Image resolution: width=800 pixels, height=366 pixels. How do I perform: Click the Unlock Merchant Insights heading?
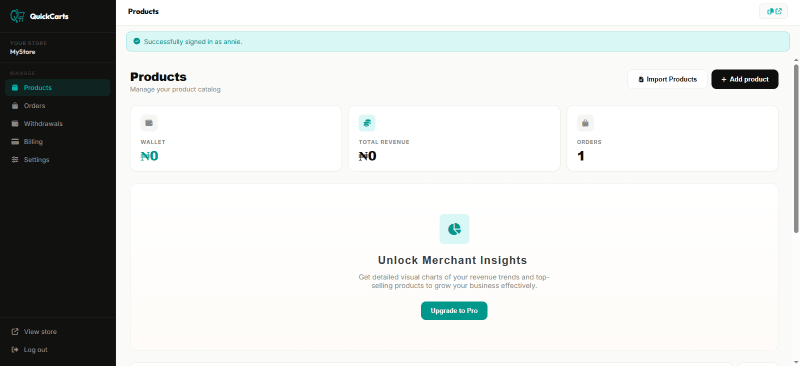pos(453,260)
